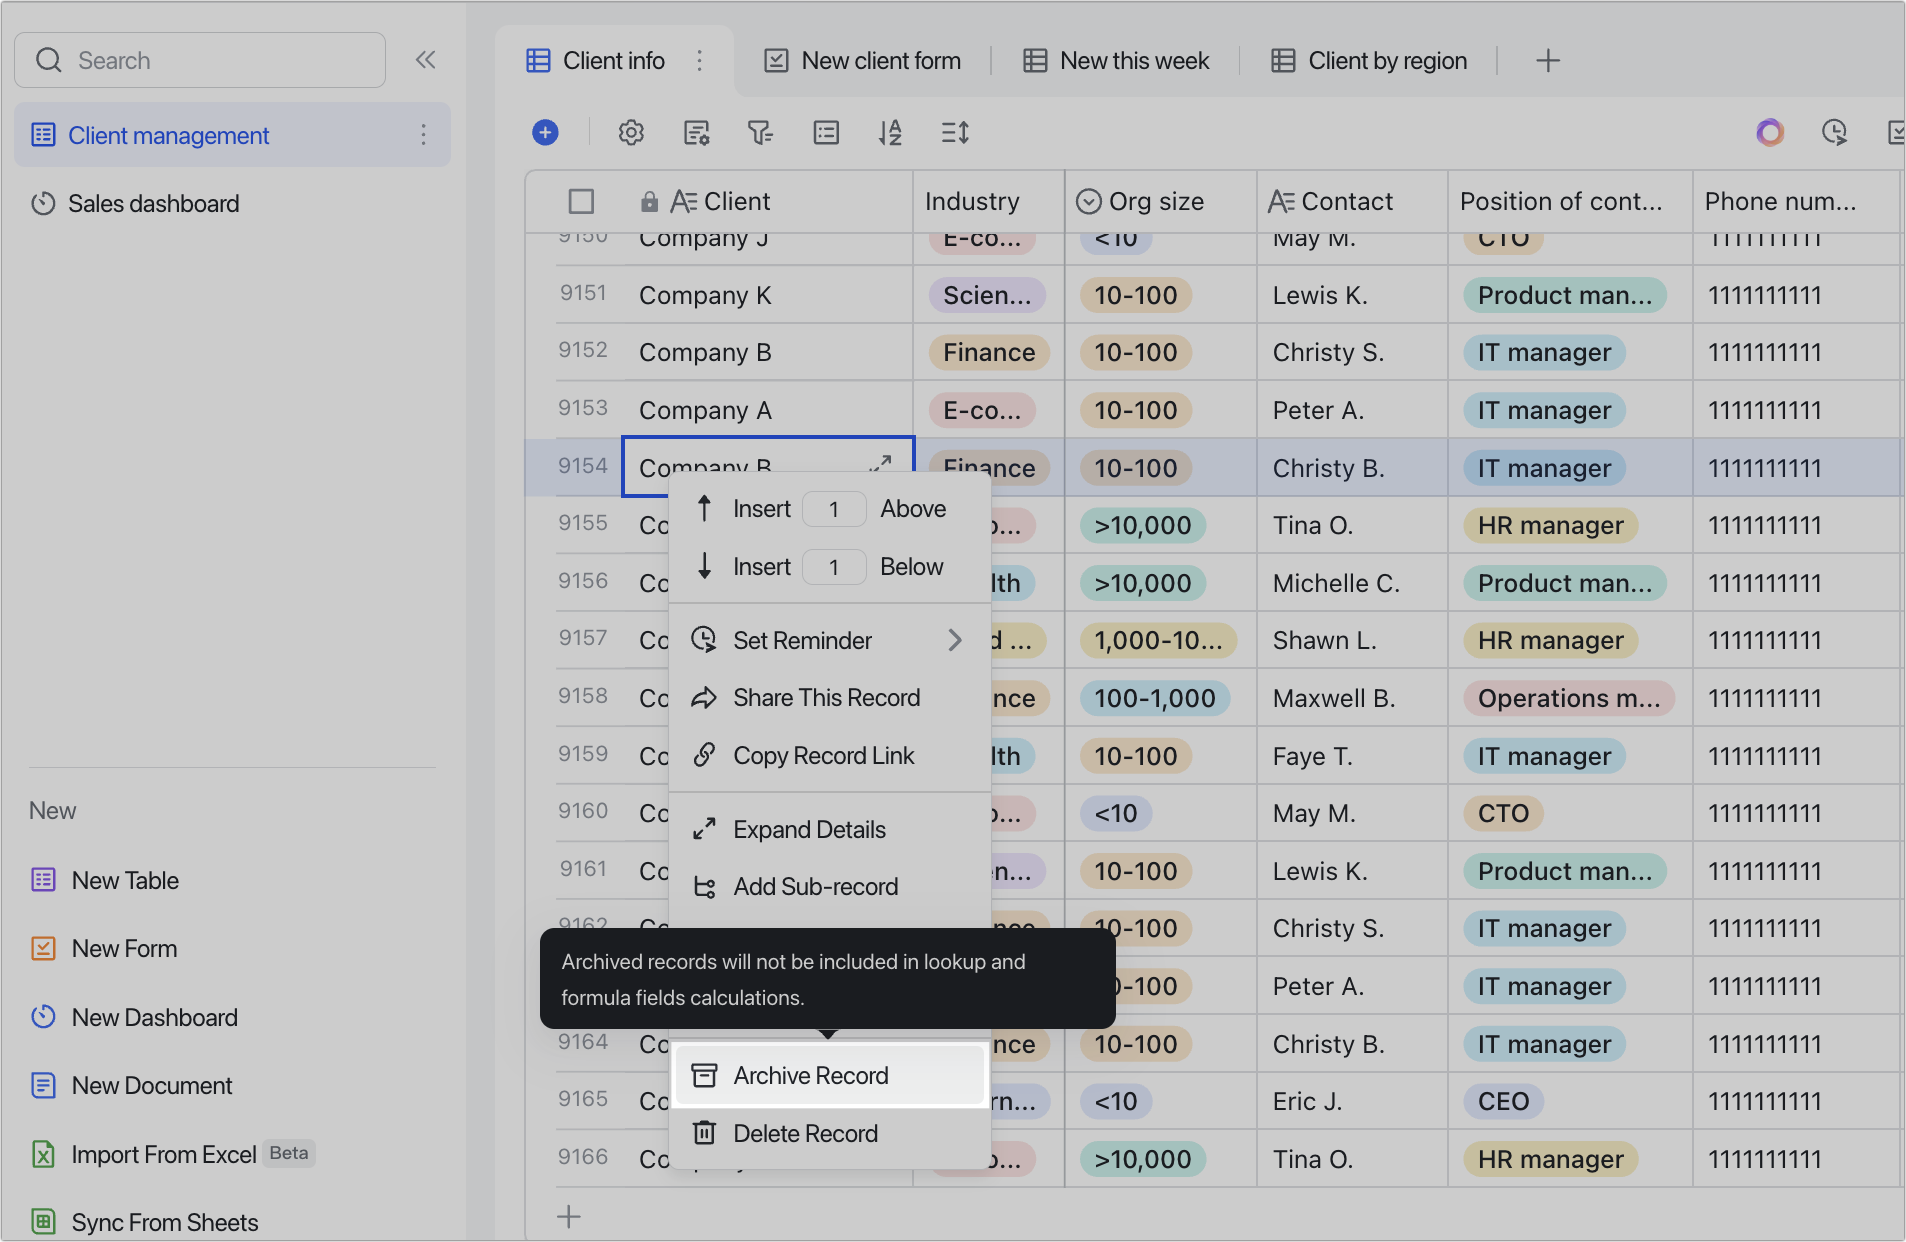Toggle the select-all checkbox in header row
The width and height of the screenshot is (1906, 1242).
pos(581,201)
